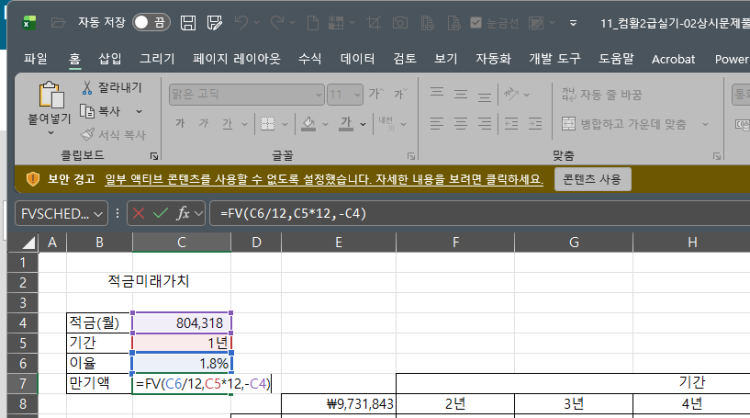Toggle AutoSave (자동 저장) switch
The height and width of the screenshot is (418, 750).
tap(151, 22)
